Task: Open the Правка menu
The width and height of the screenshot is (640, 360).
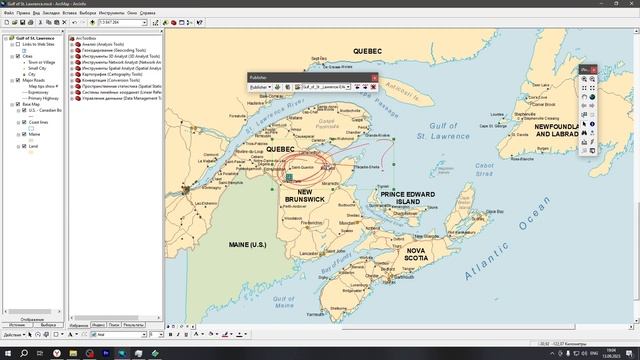Action: [23, 13]
